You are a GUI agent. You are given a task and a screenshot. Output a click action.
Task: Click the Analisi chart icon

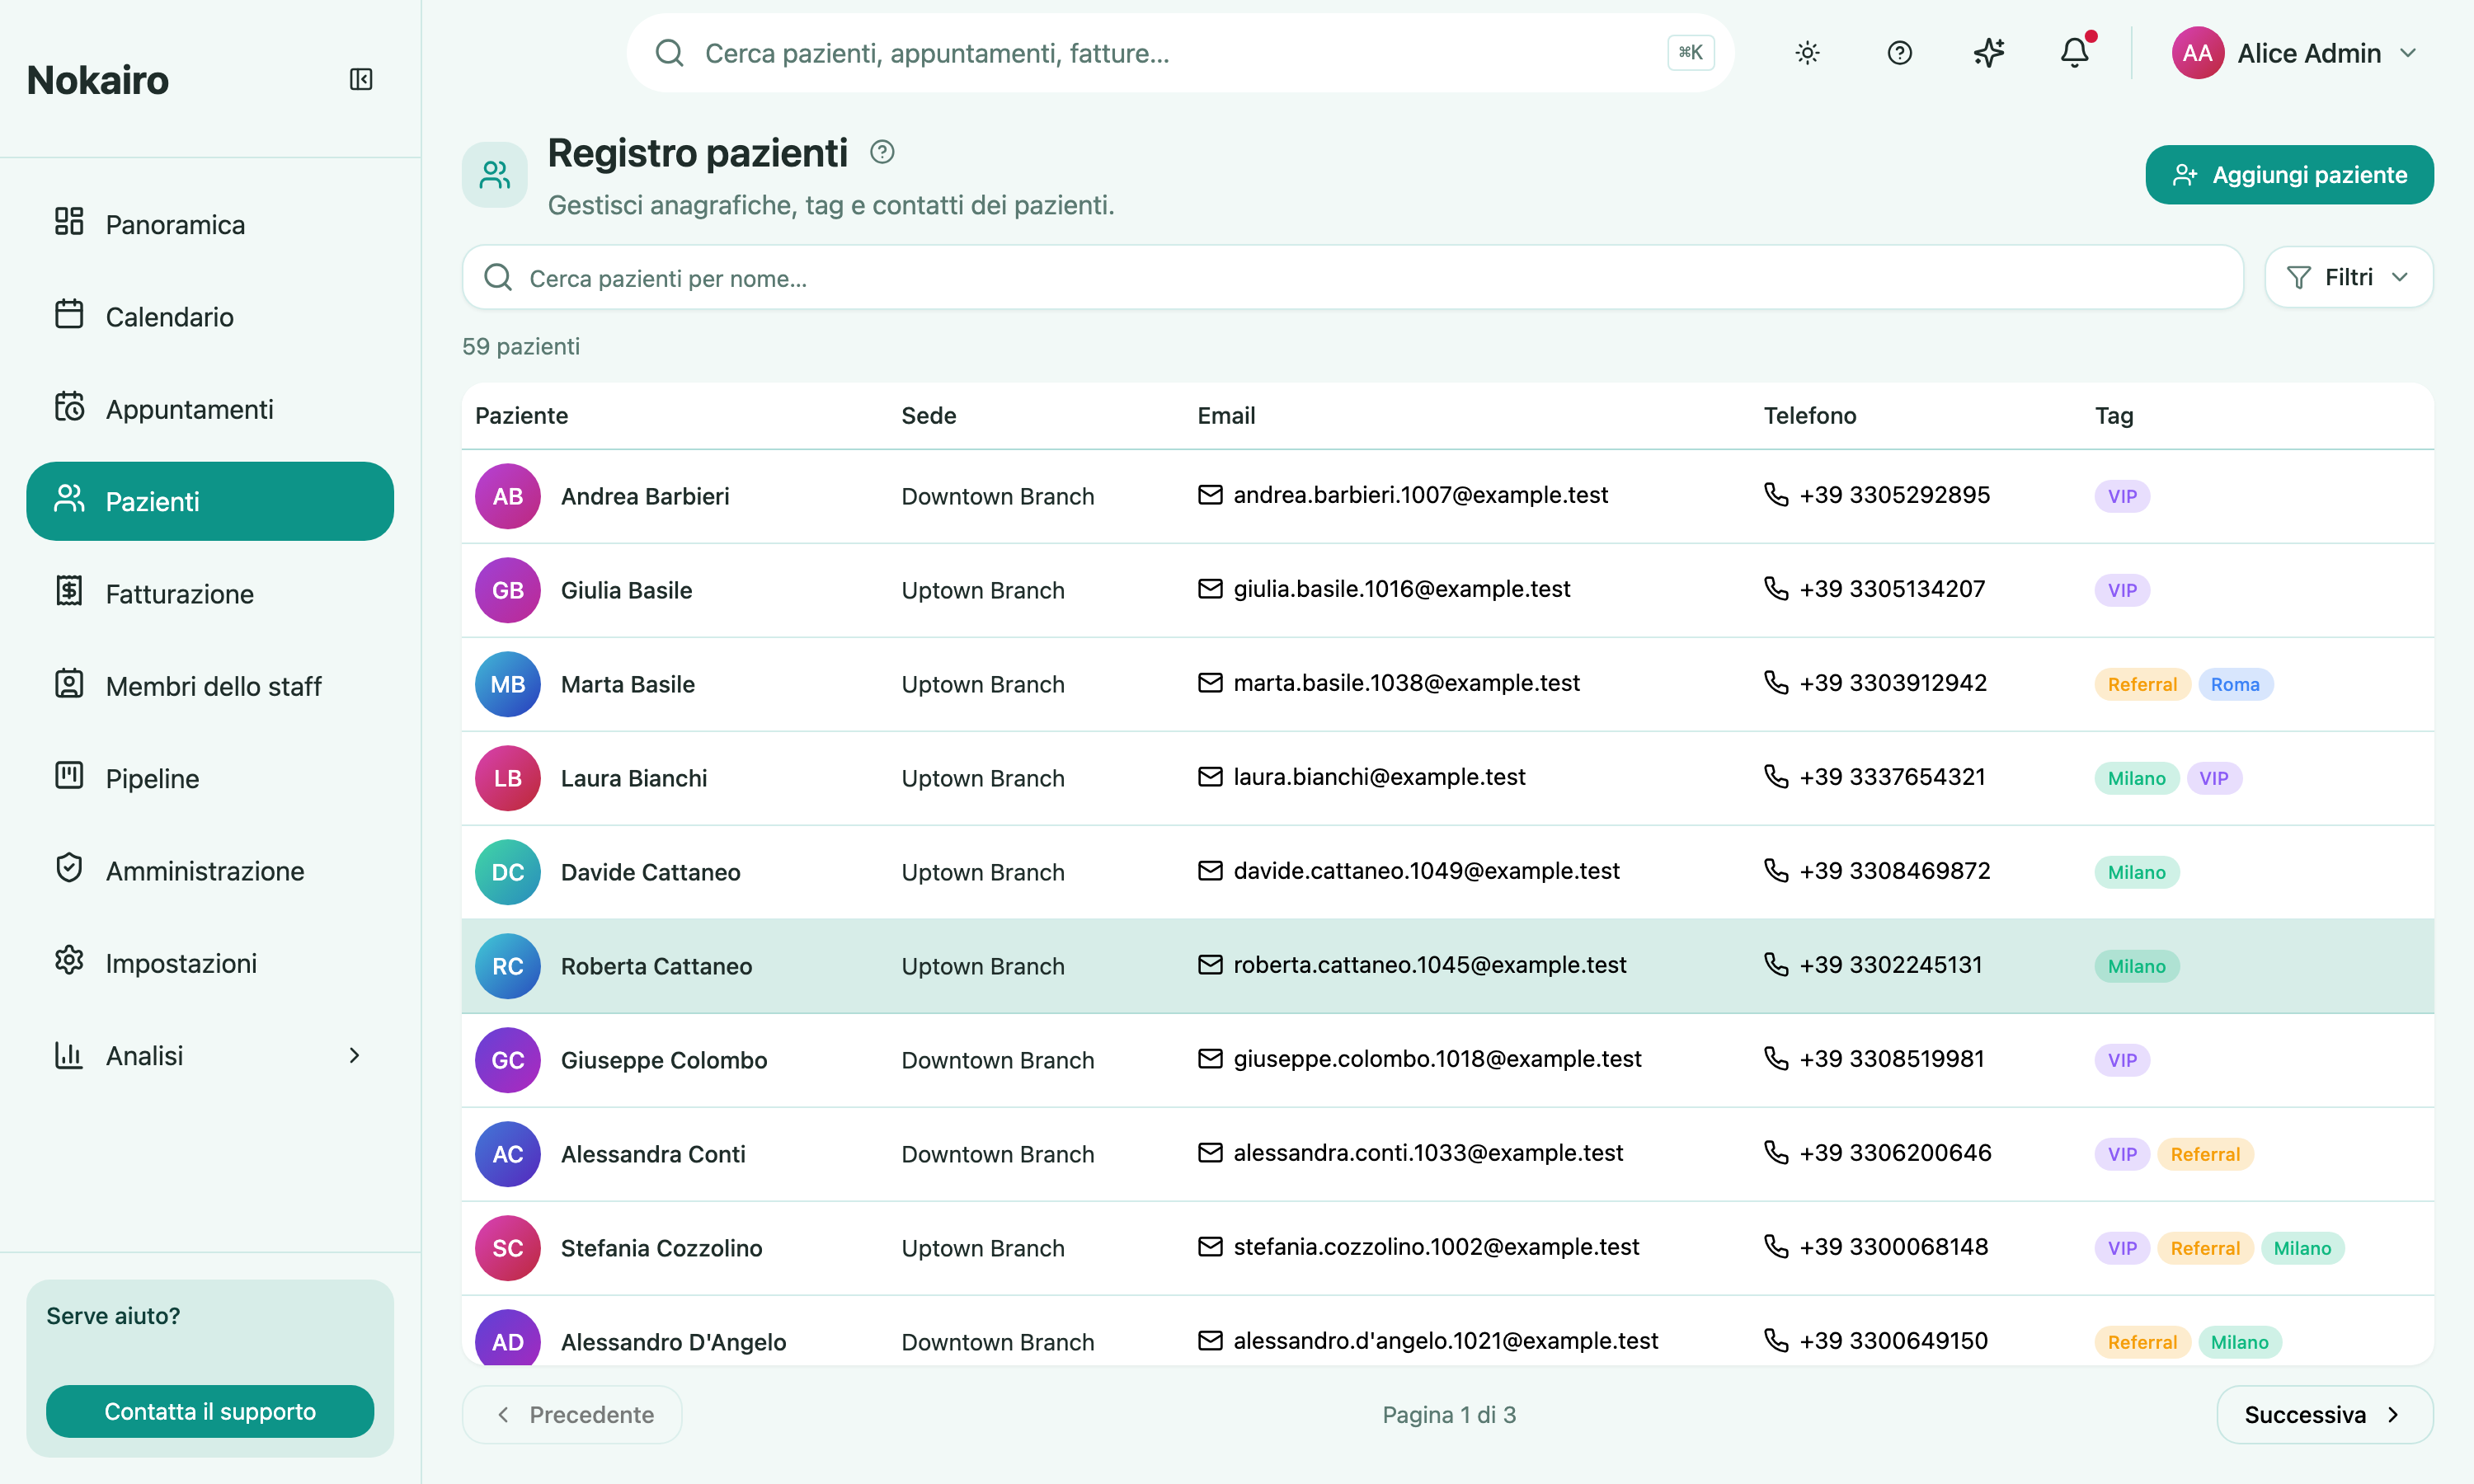click(69, 1054)
